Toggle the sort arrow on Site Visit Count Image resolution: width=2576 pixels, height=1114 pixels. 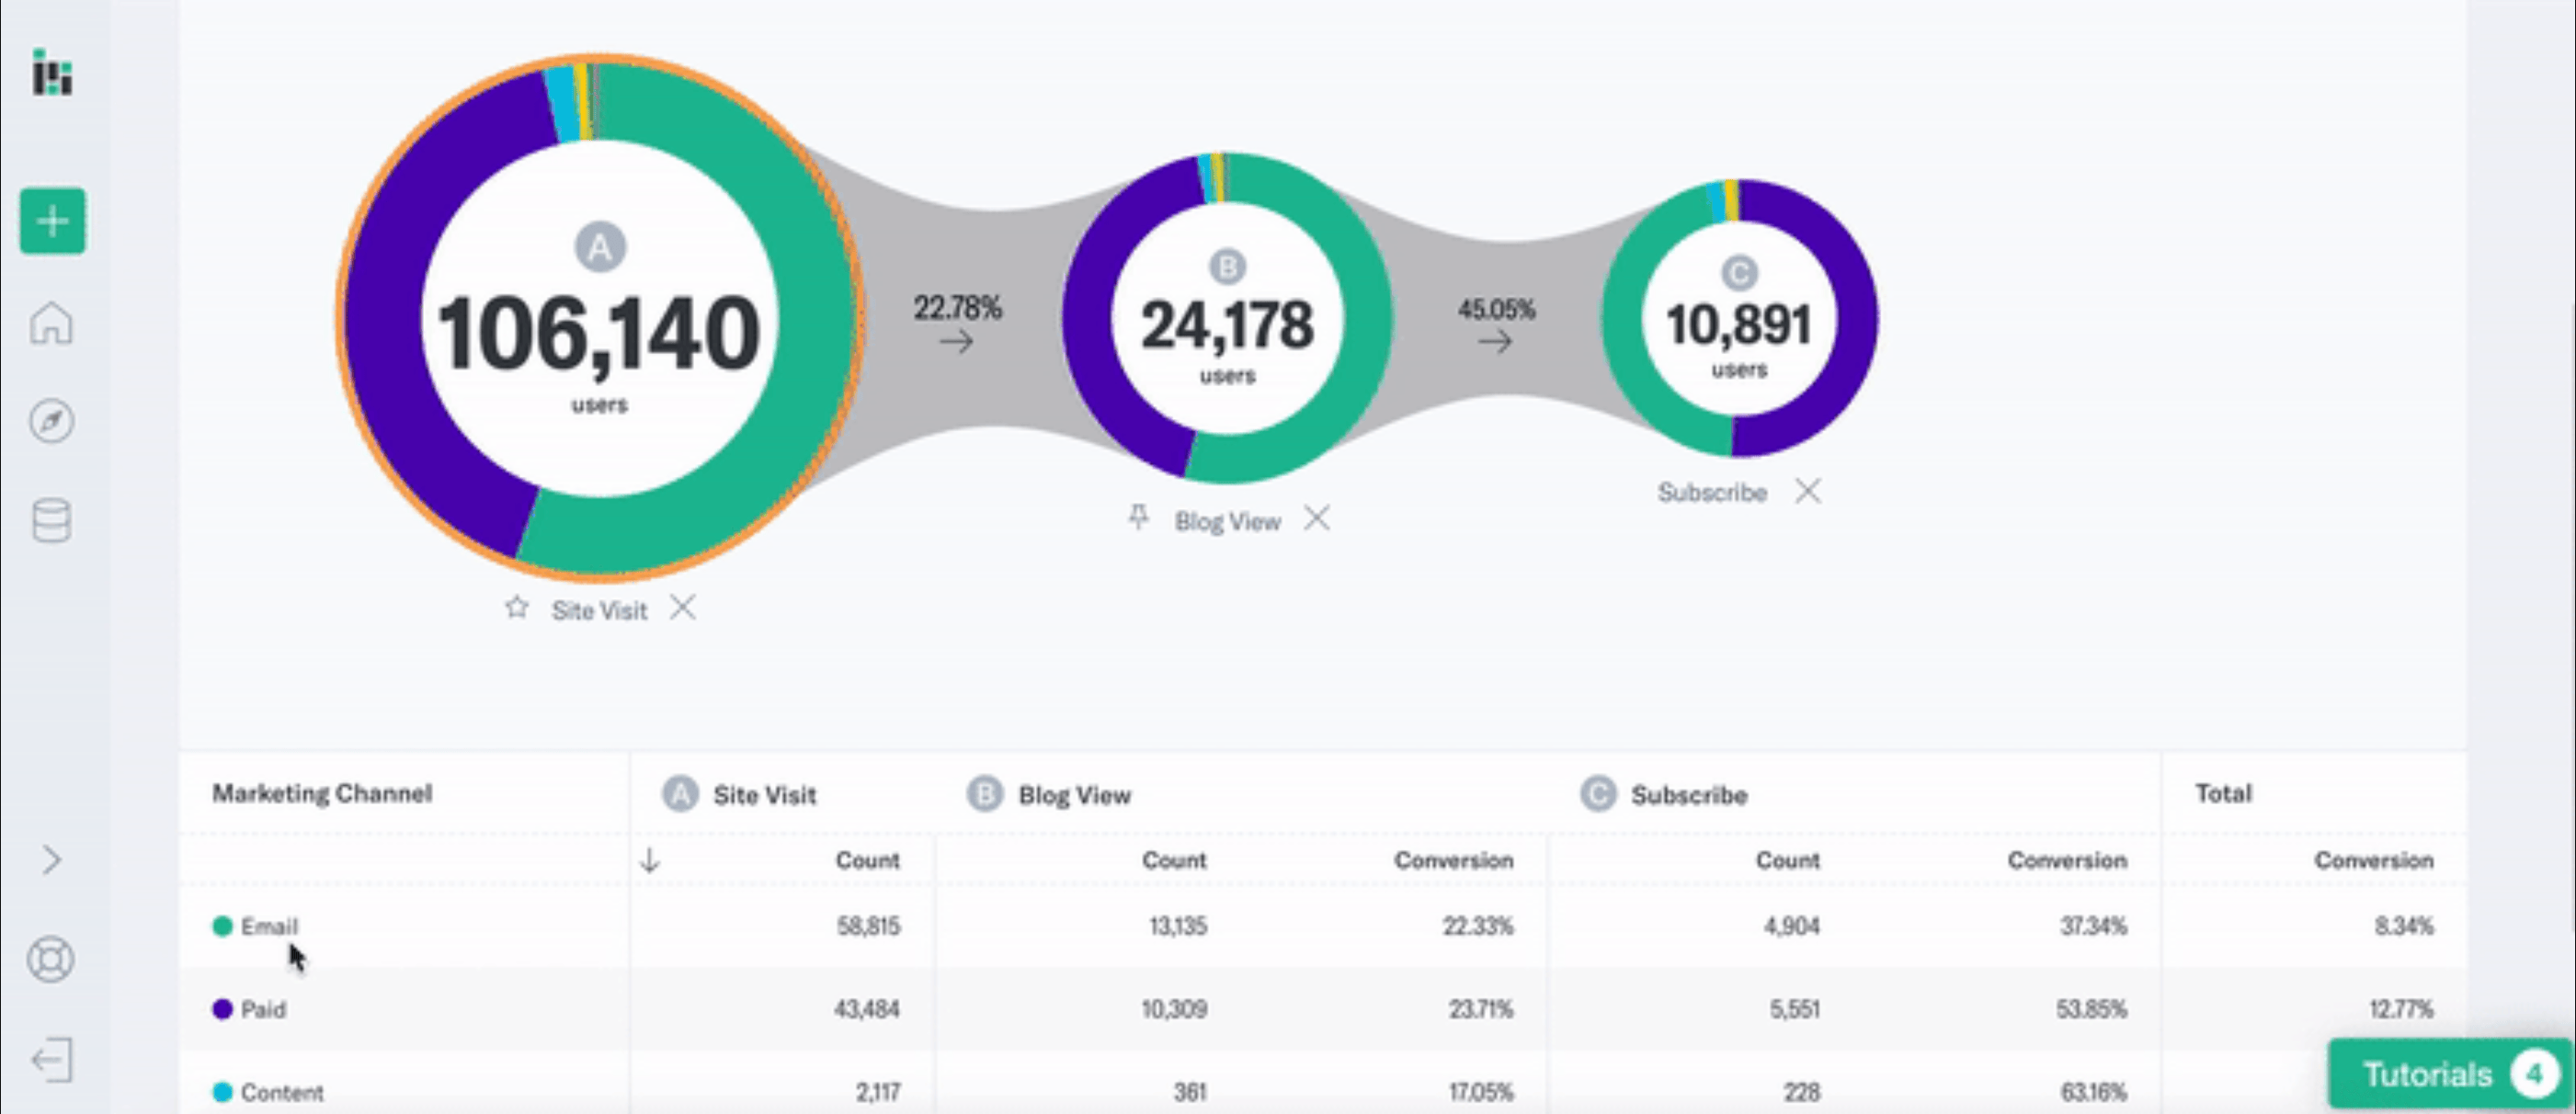(650, 860)
